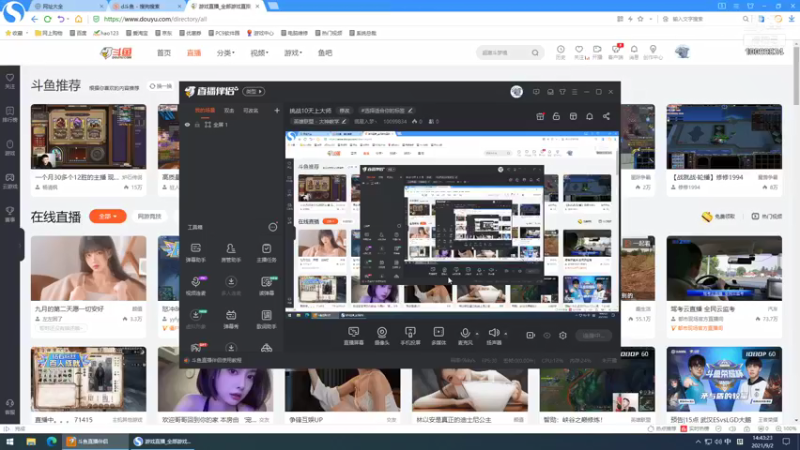This screenshot has width=800, height=450.
Task: Open Hearthstone recommended stream thumbnail
Action: (88, 137)
